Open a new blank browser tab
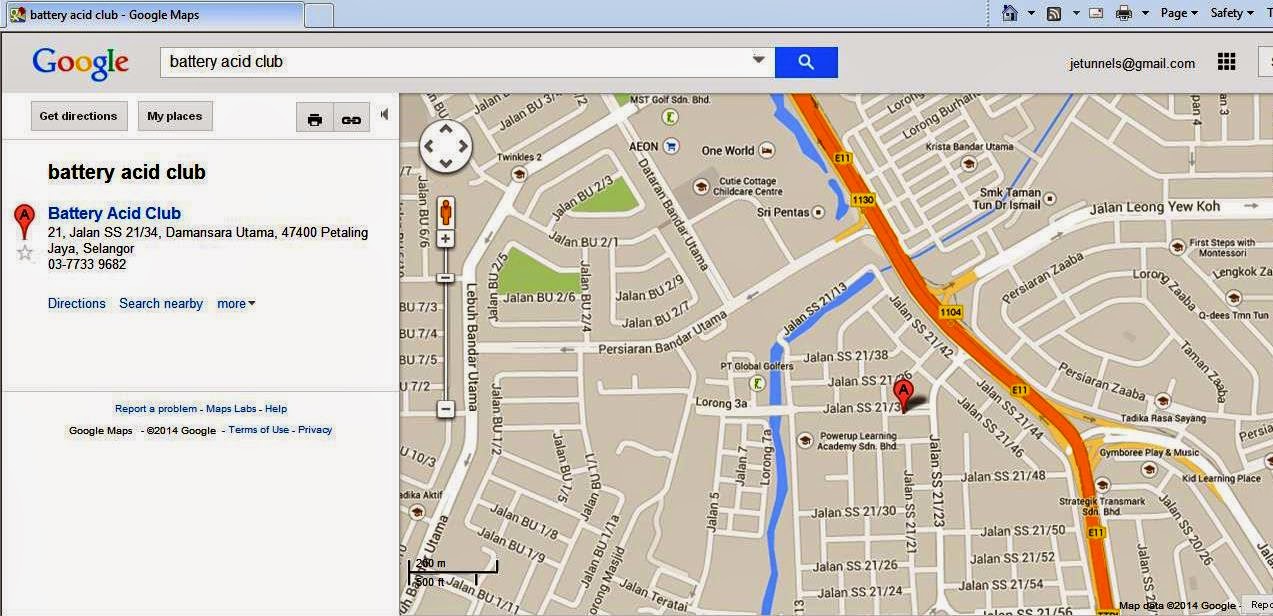Image resolution: width=1273 pixels, height=616 pixels. tap(319, 15)
